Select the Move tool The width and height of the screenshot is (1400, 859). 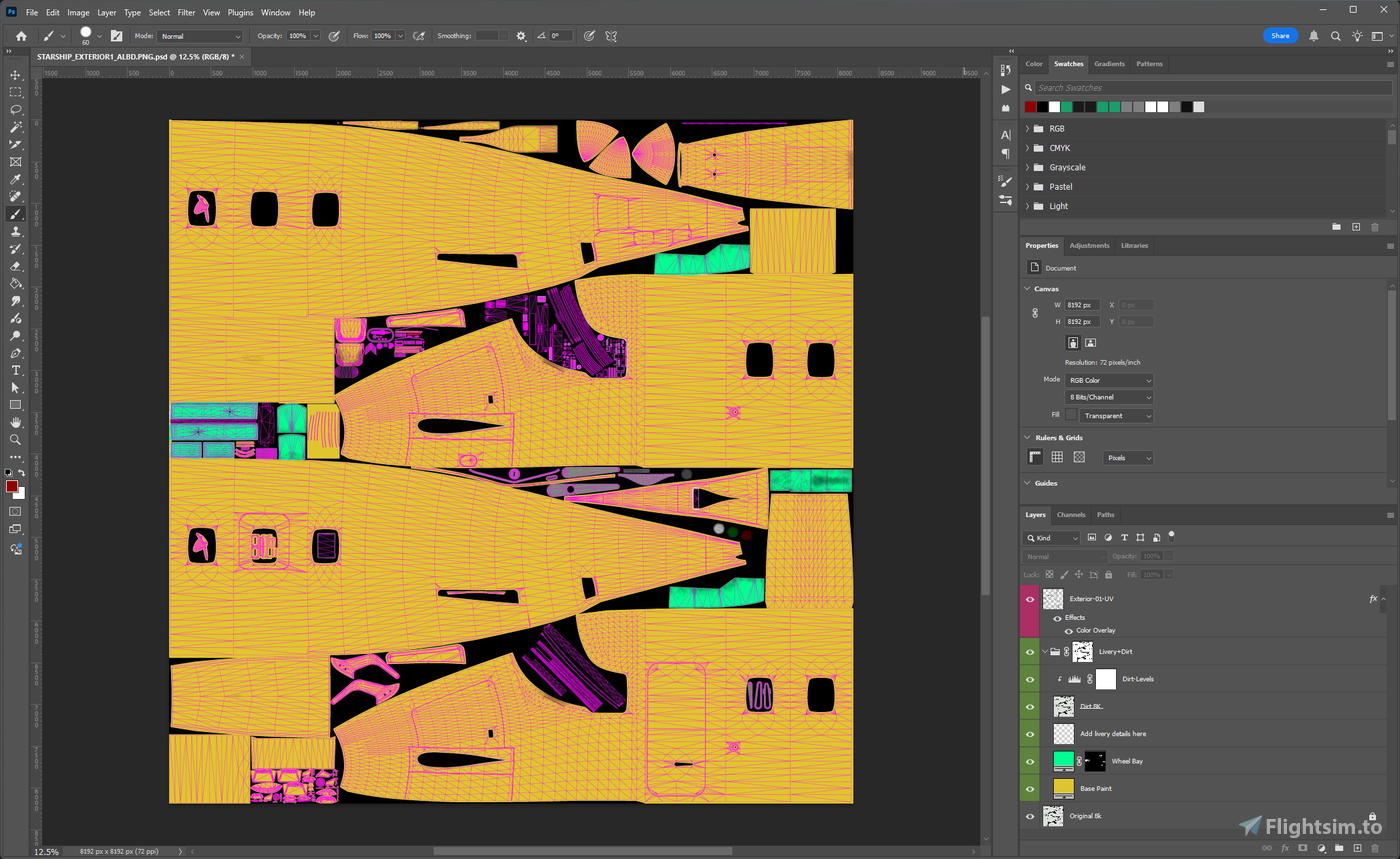(15, 75)
